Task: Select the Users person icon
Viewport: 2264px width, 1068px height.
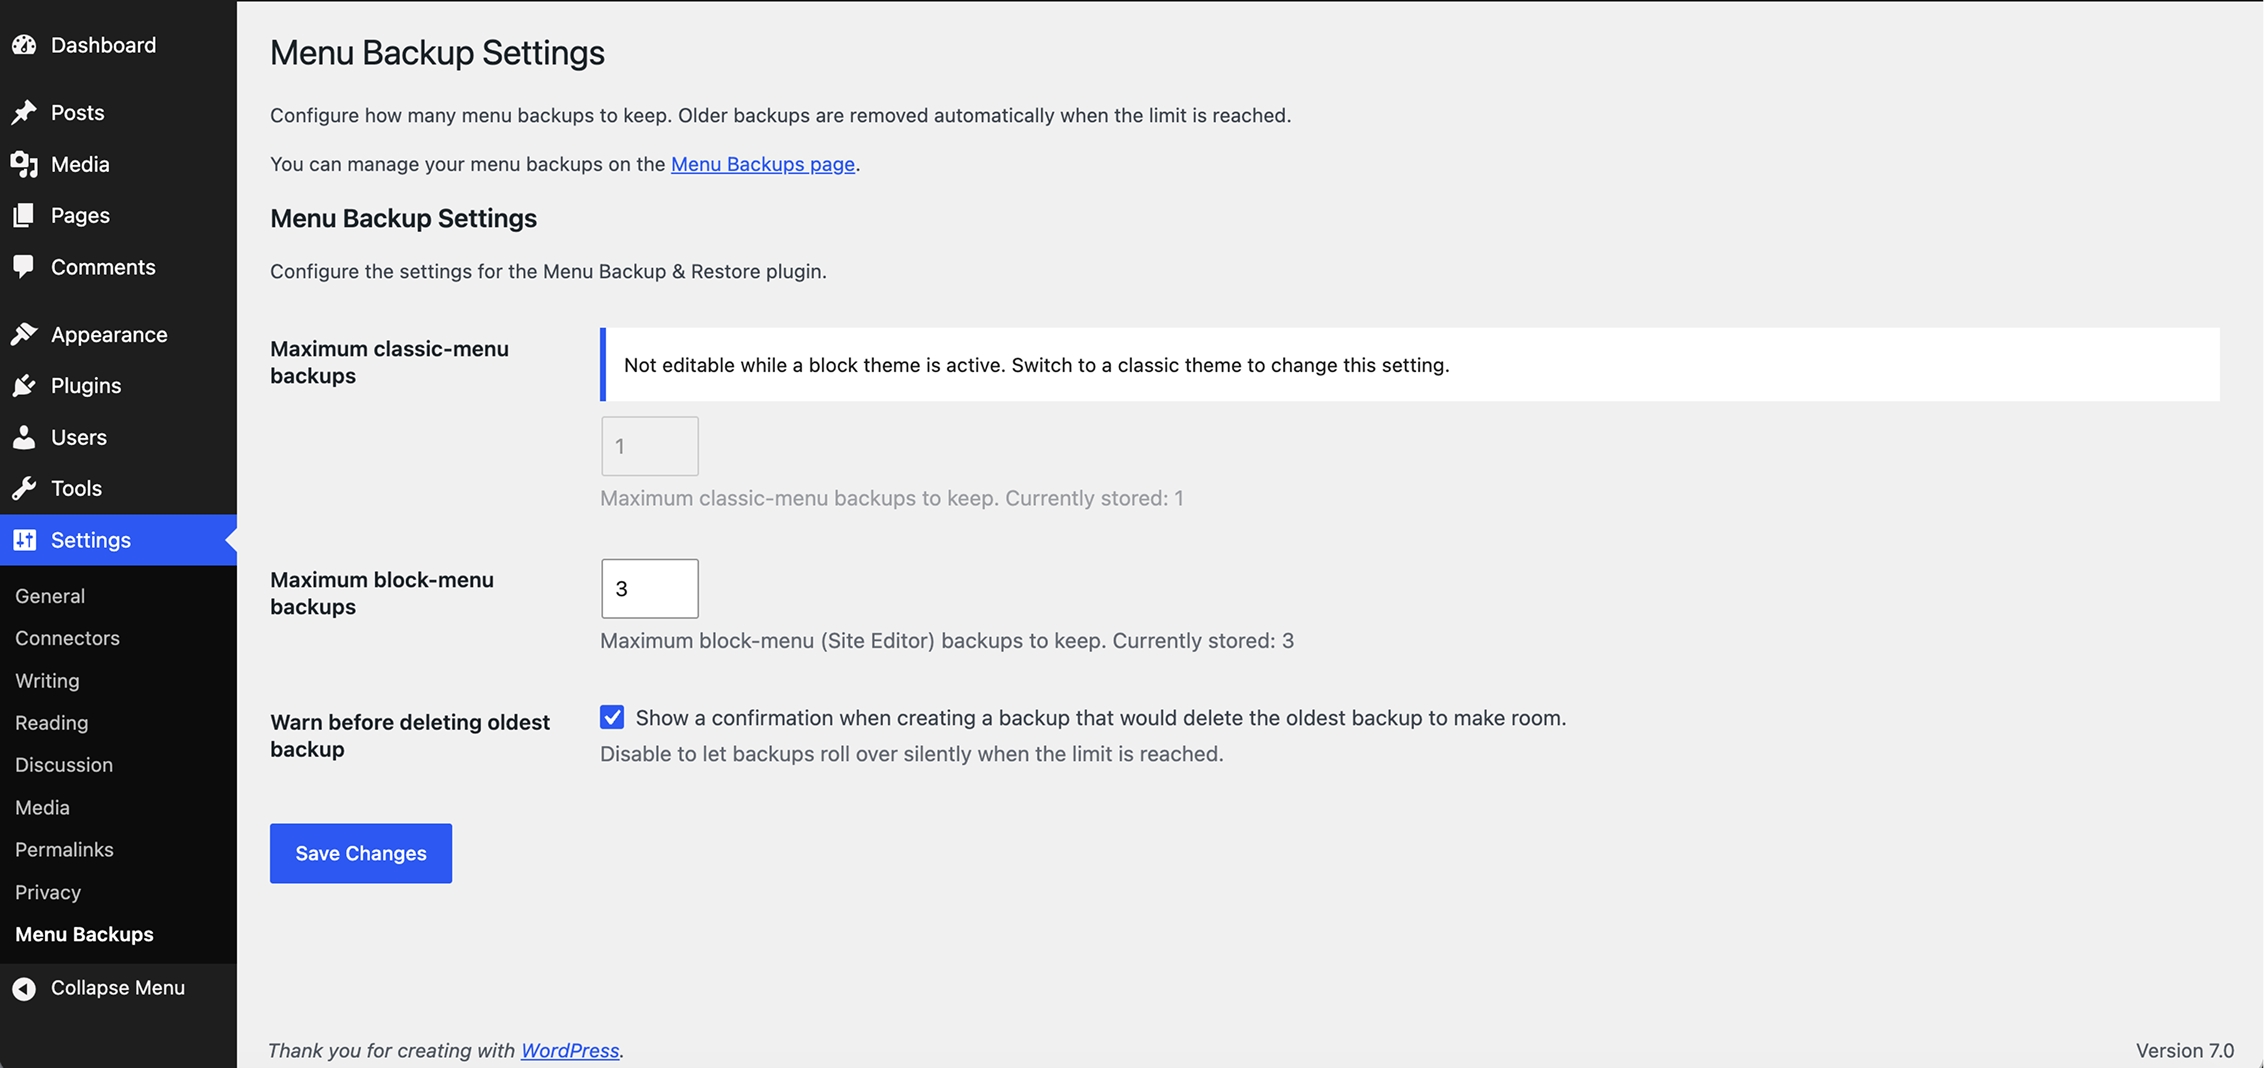Action: [x=24, y=437]
